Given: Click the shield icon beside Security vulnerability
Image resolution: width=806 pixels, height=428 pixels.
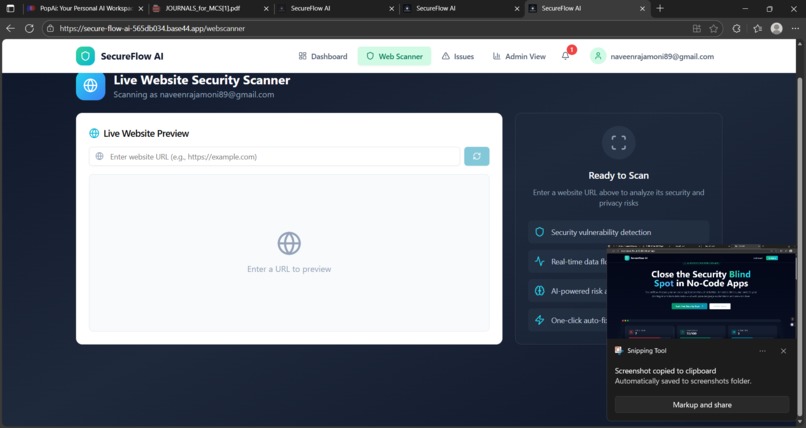Looking at the screenshot, I should 539,232.
